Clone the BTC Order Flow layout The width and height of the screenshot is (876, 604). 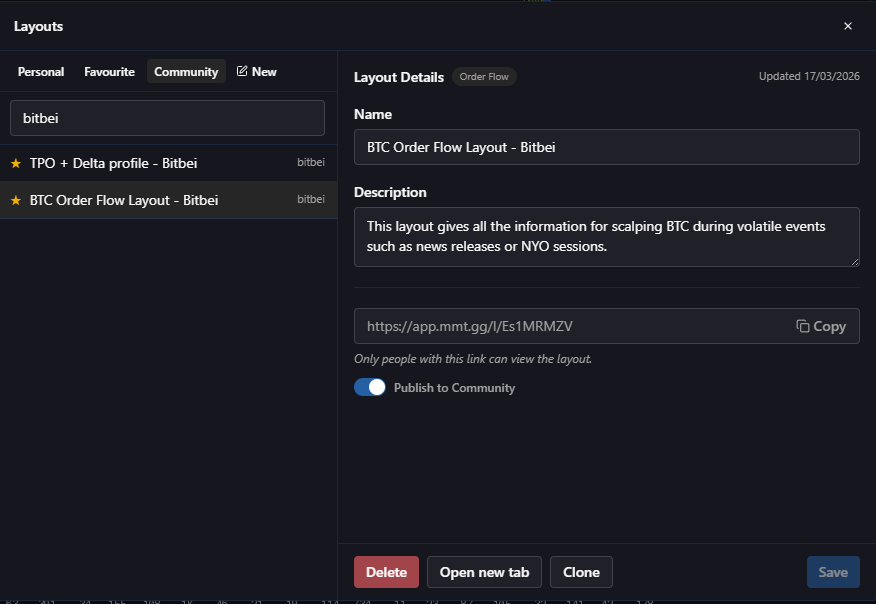pos(581,572)
